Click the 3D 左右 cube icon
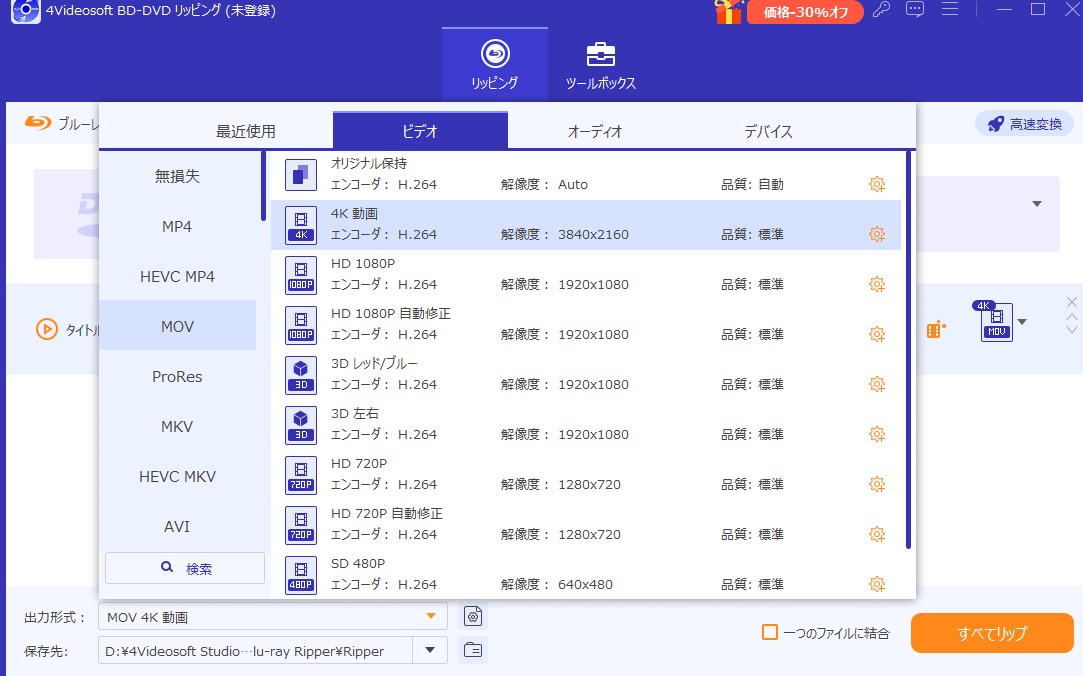The image size is (1083, 676). coord(301,425)
